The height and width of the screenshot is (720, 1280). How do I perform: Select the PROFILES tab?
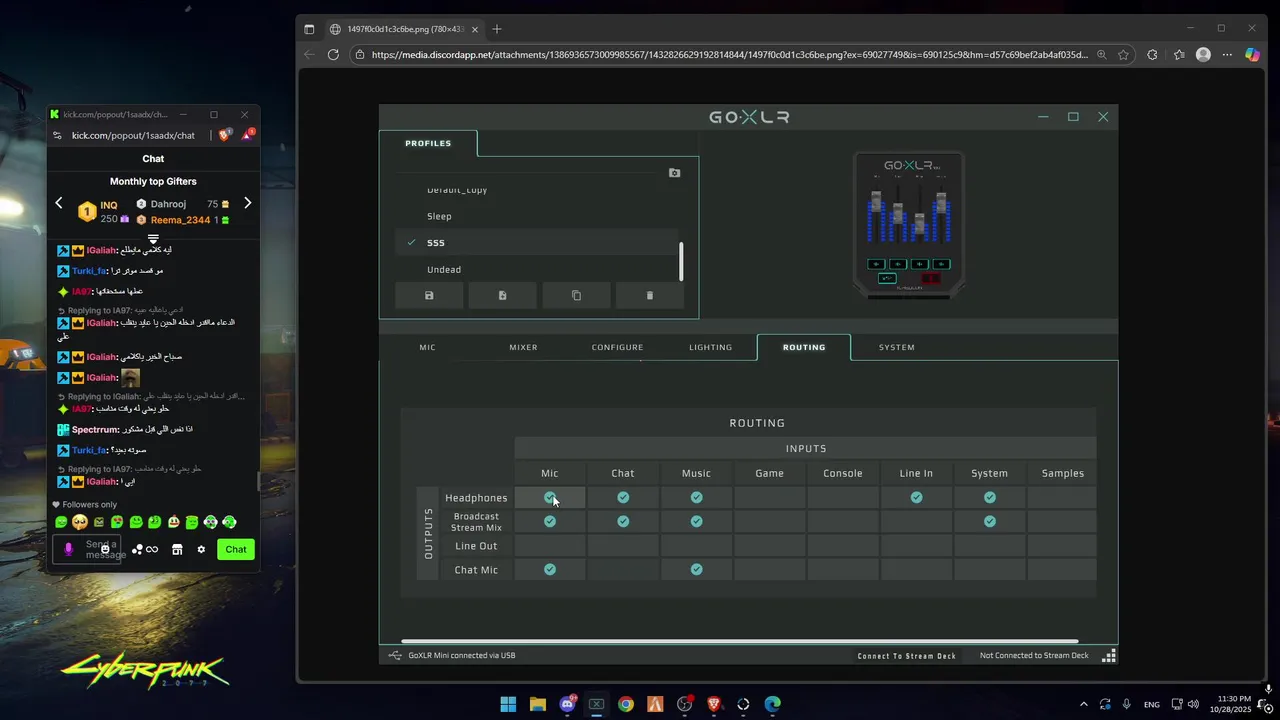coord(428,143)
